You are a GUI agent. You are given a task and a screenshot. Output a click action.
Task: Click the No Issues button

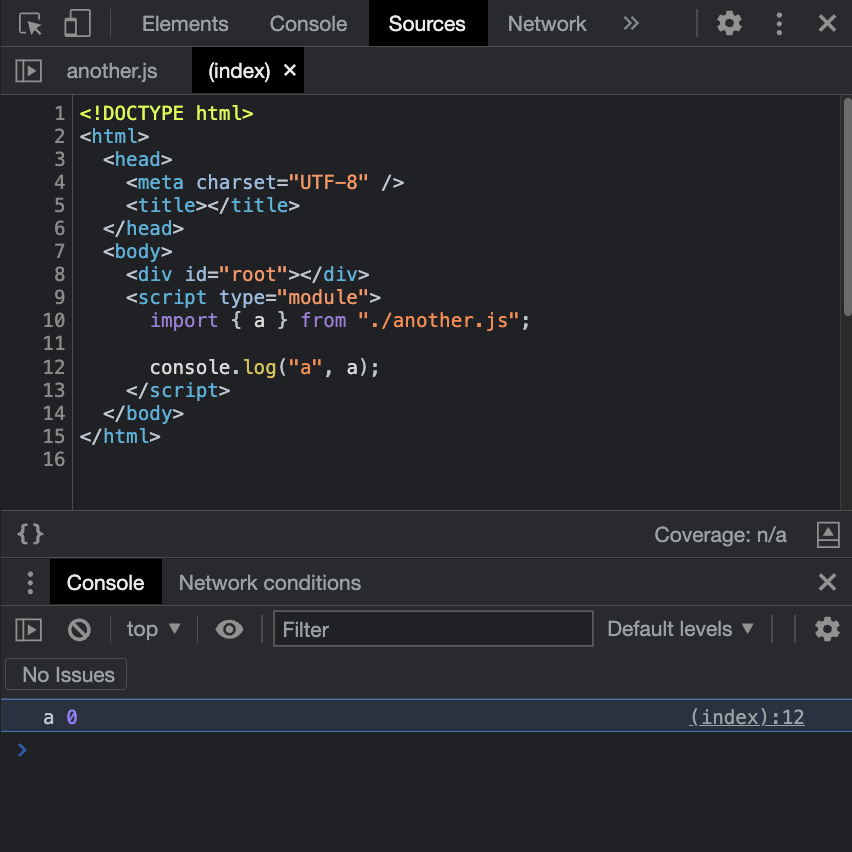[x=66, y=674]
